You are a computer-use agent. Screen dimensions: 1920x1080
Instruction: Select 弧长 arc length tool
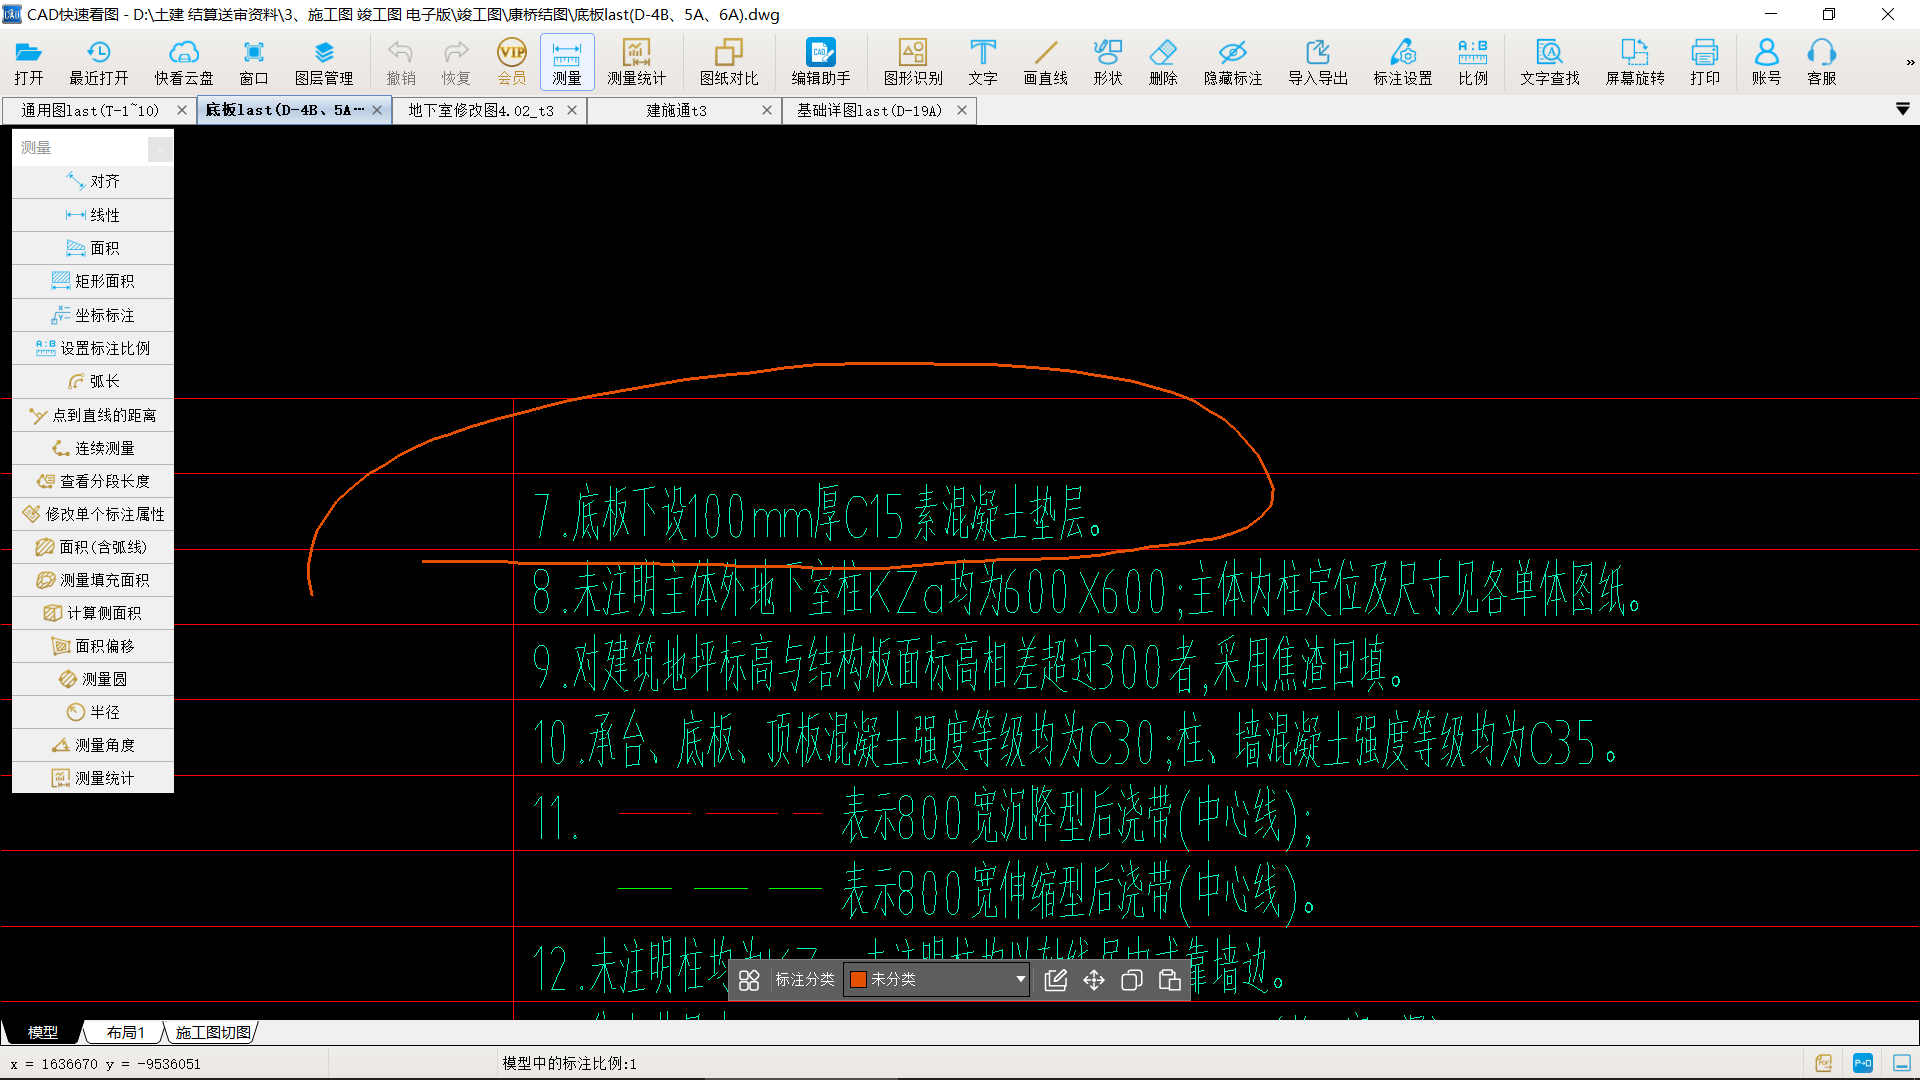click(x=93, y=381)
